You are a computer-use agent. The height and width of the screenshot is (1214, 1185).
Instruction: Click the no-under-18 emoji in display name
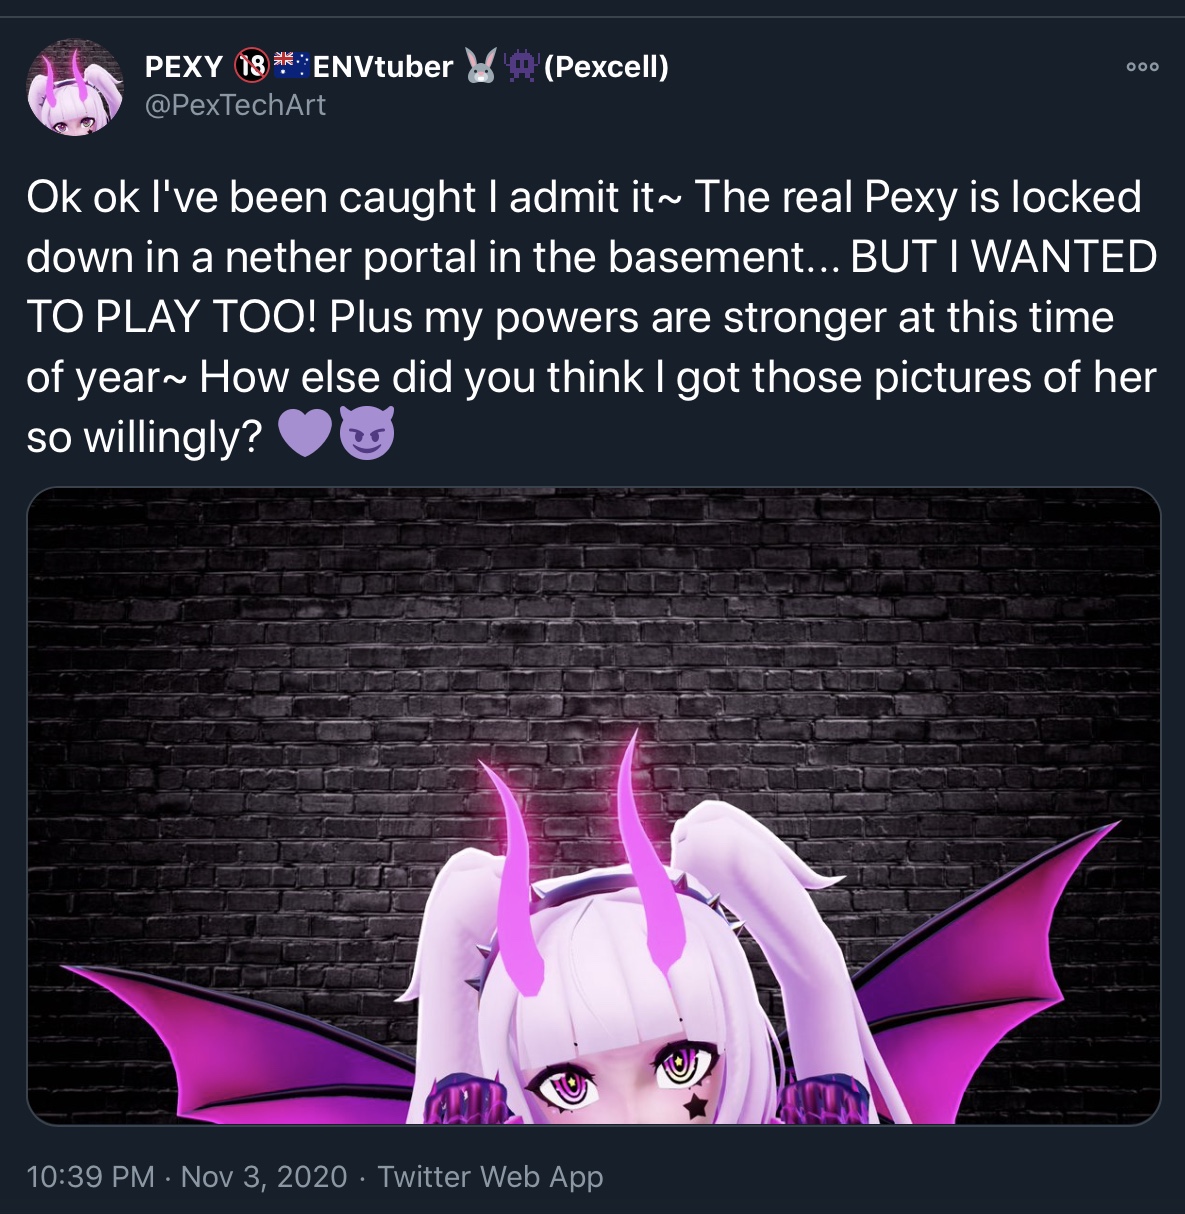point(252,66)
